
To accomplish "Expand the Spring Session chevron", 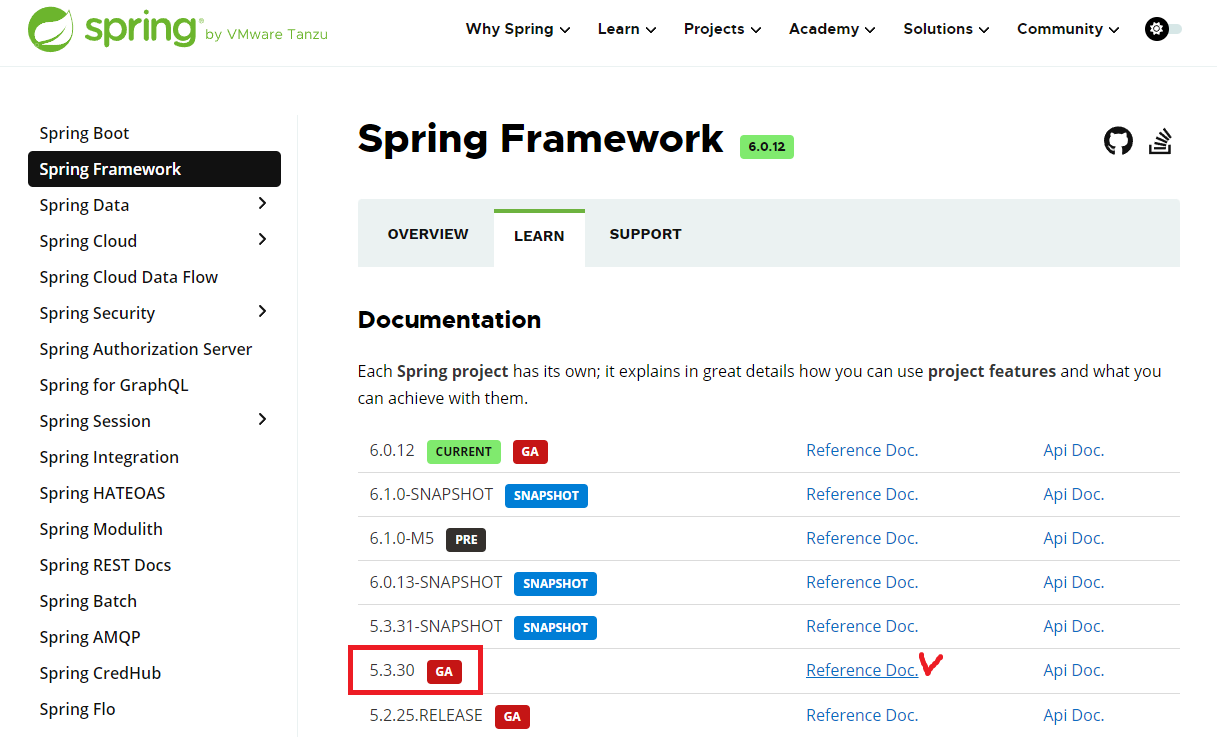I will click(x=262, y=420).
